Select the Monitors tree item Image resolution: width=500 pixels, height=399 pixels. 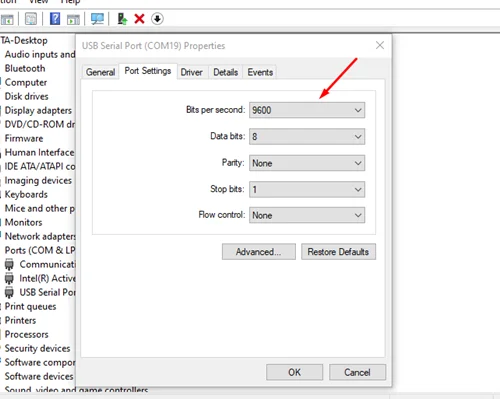point(24,222)
